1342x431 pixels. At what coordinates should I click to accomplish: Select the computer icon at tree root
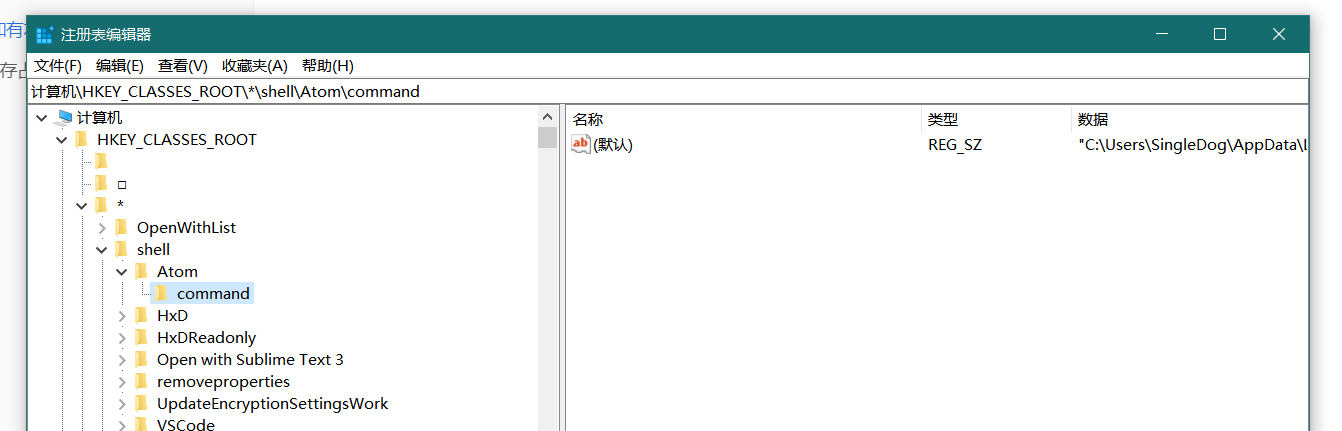64,118
